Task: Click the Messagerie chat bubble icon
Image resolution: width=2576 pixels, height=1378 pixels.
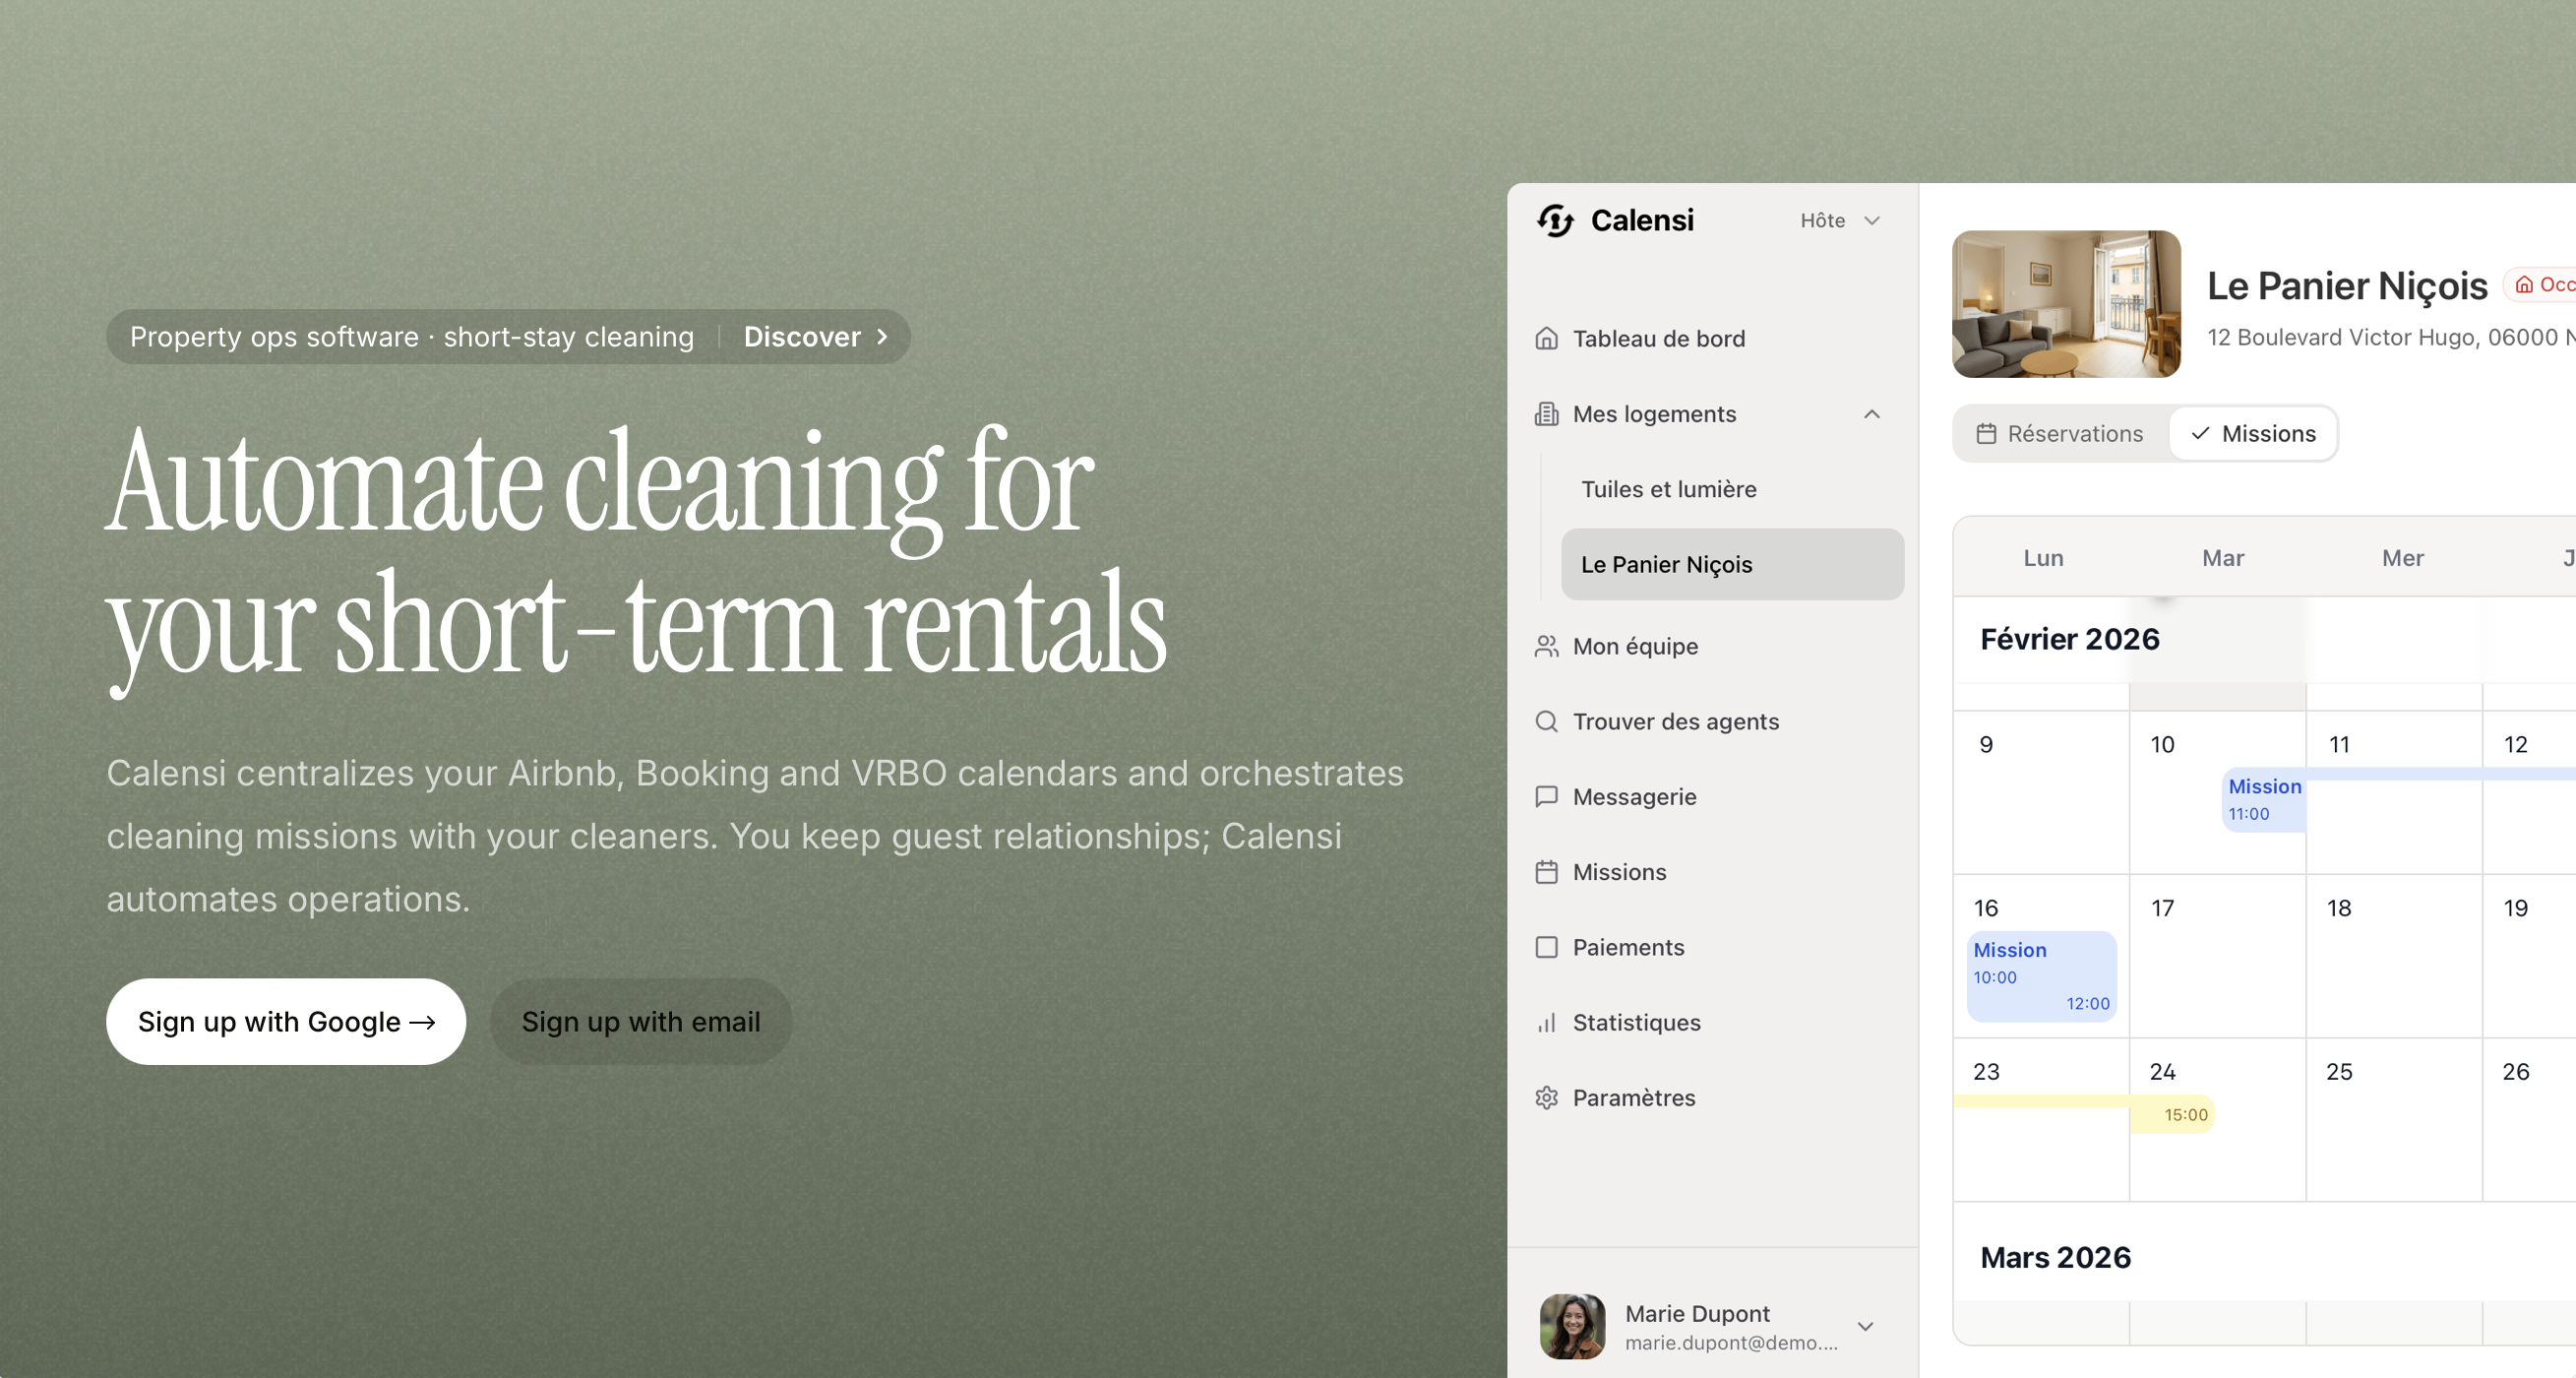Action: pyautogui.click(x=1546, y=796)
